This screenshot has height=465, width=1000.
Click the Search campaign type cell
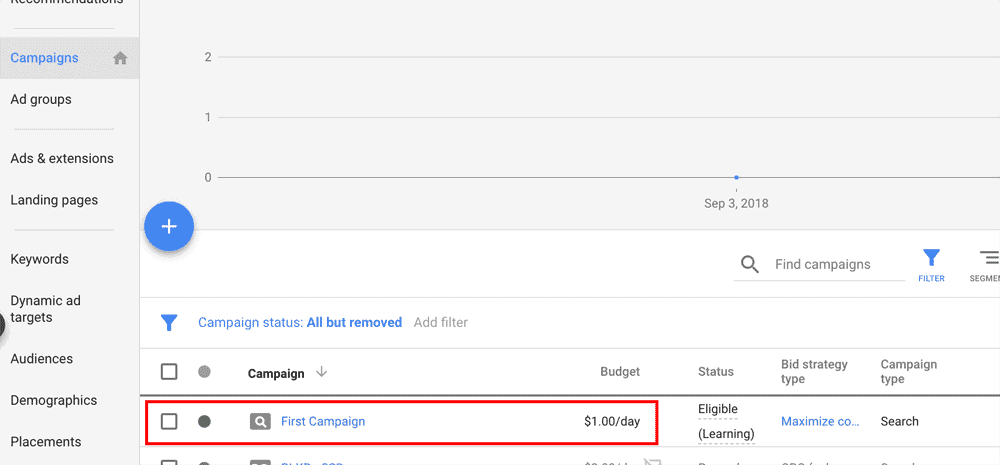900,422
